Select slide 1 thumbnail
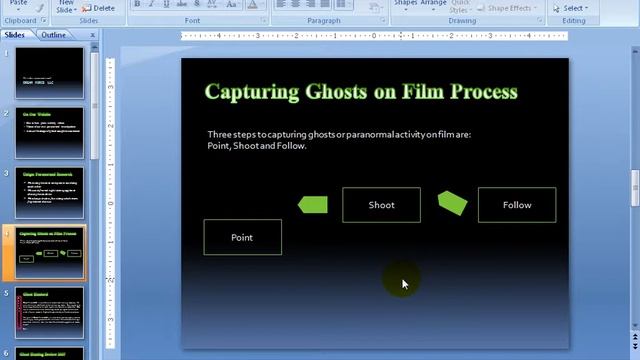This screenshot has height=360, width=640. point(49,73)
